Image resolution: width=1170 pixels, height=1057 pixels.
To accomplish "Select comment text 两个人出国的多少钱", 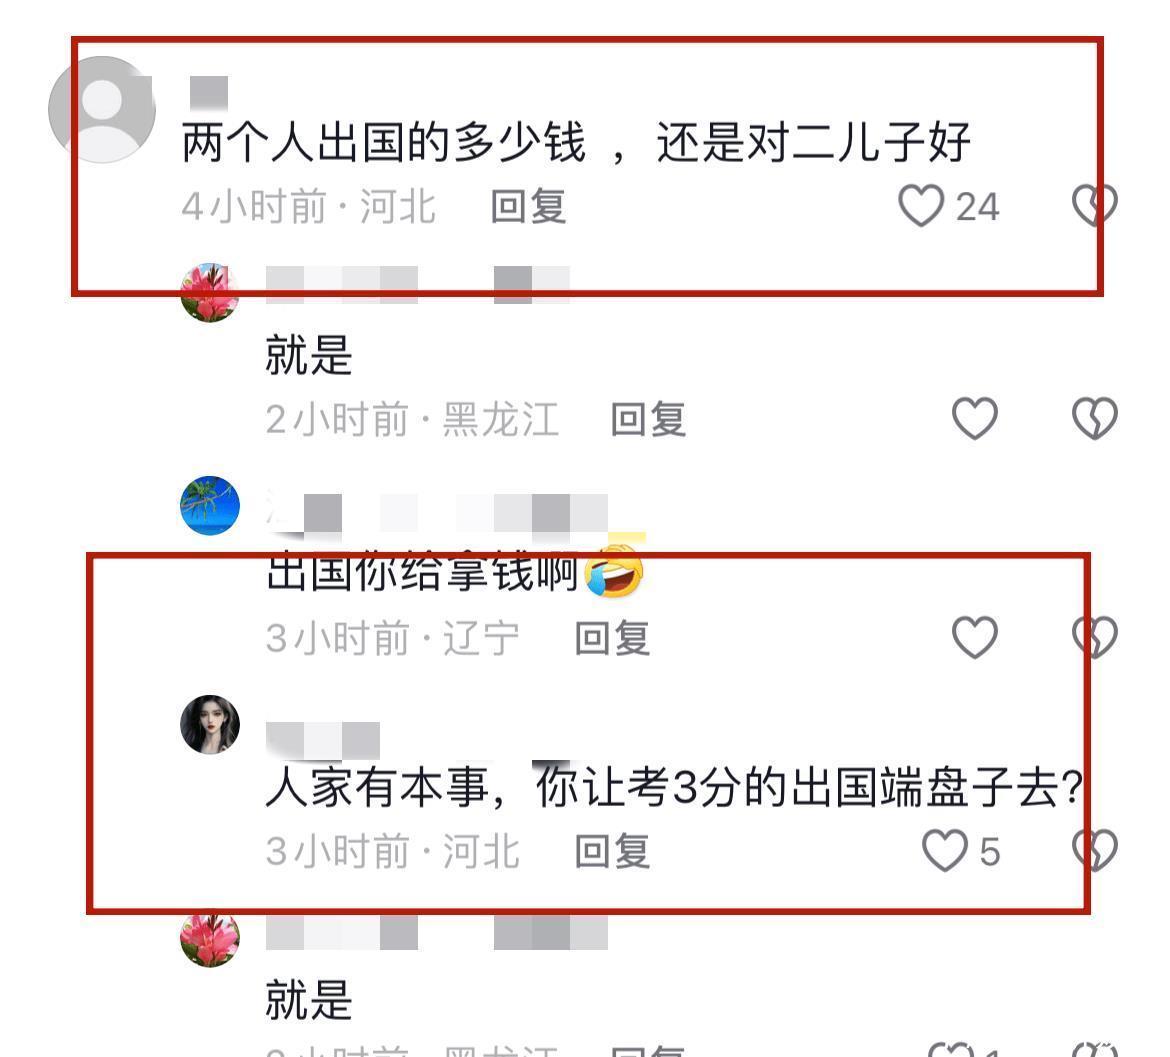I will pyautogui.click(x=384, y=142).
